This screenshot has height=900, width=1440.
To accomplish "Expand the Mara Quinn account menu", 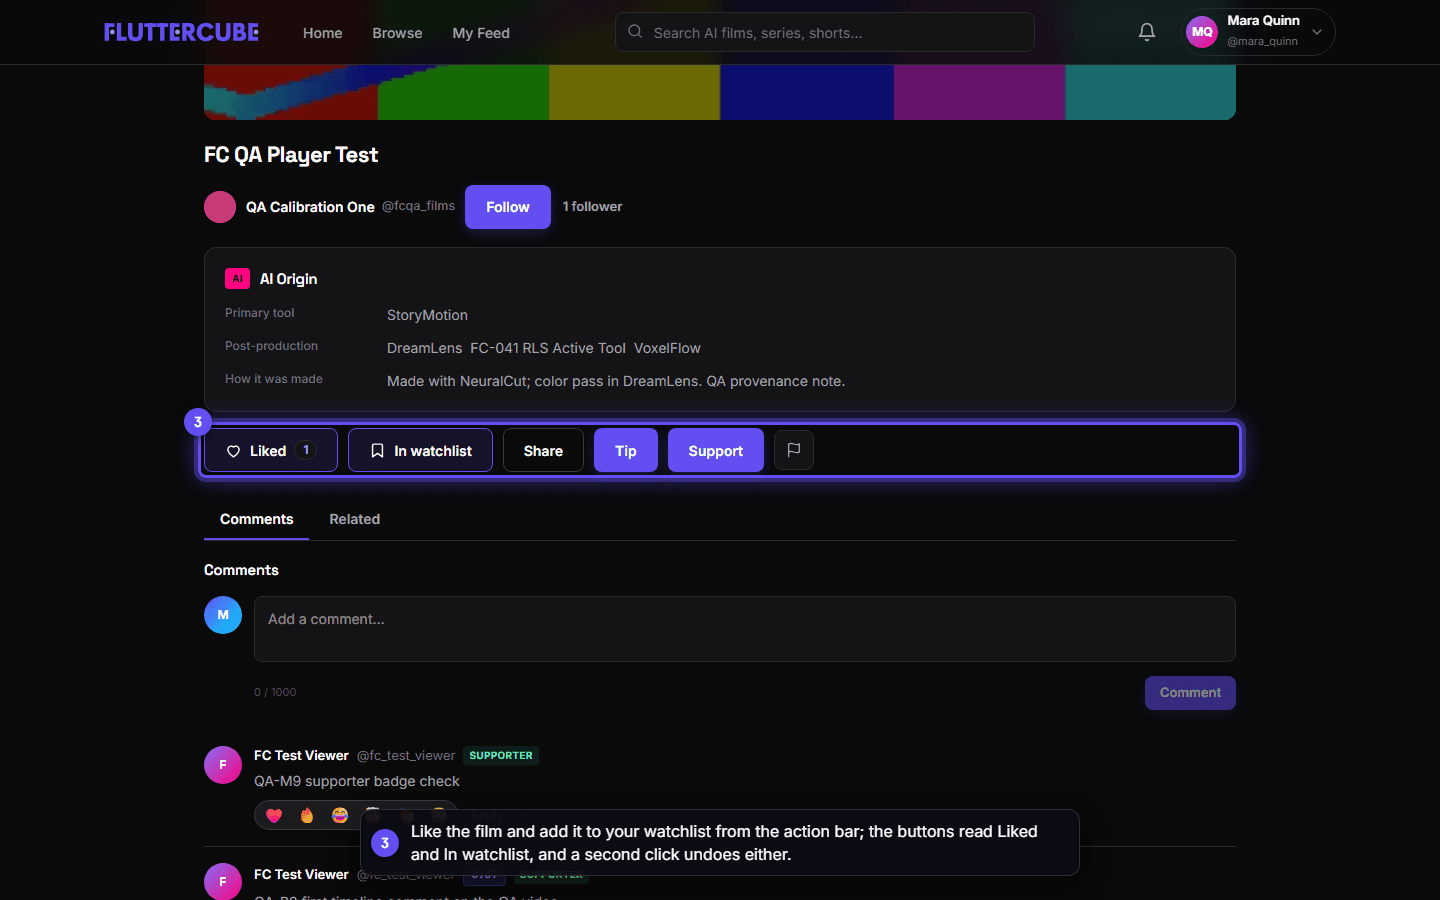I will coord(1317,32).
